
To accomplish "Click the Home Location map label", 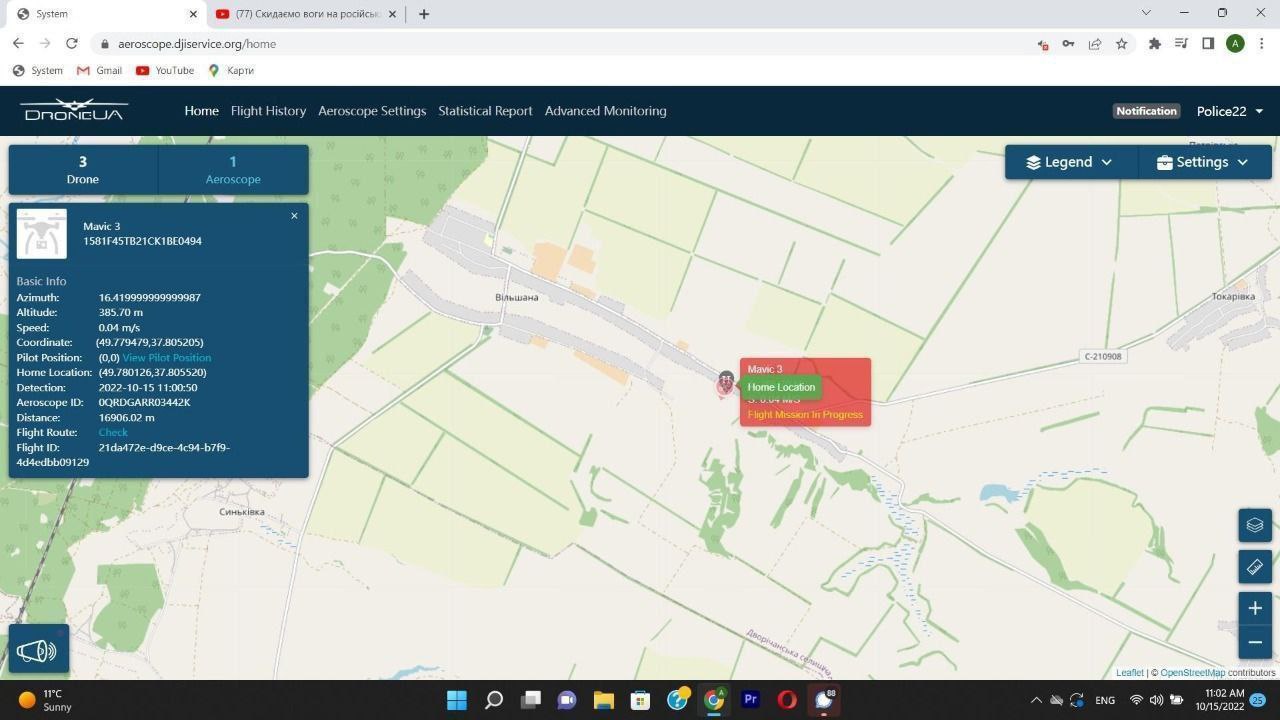I will pos(781,387).
